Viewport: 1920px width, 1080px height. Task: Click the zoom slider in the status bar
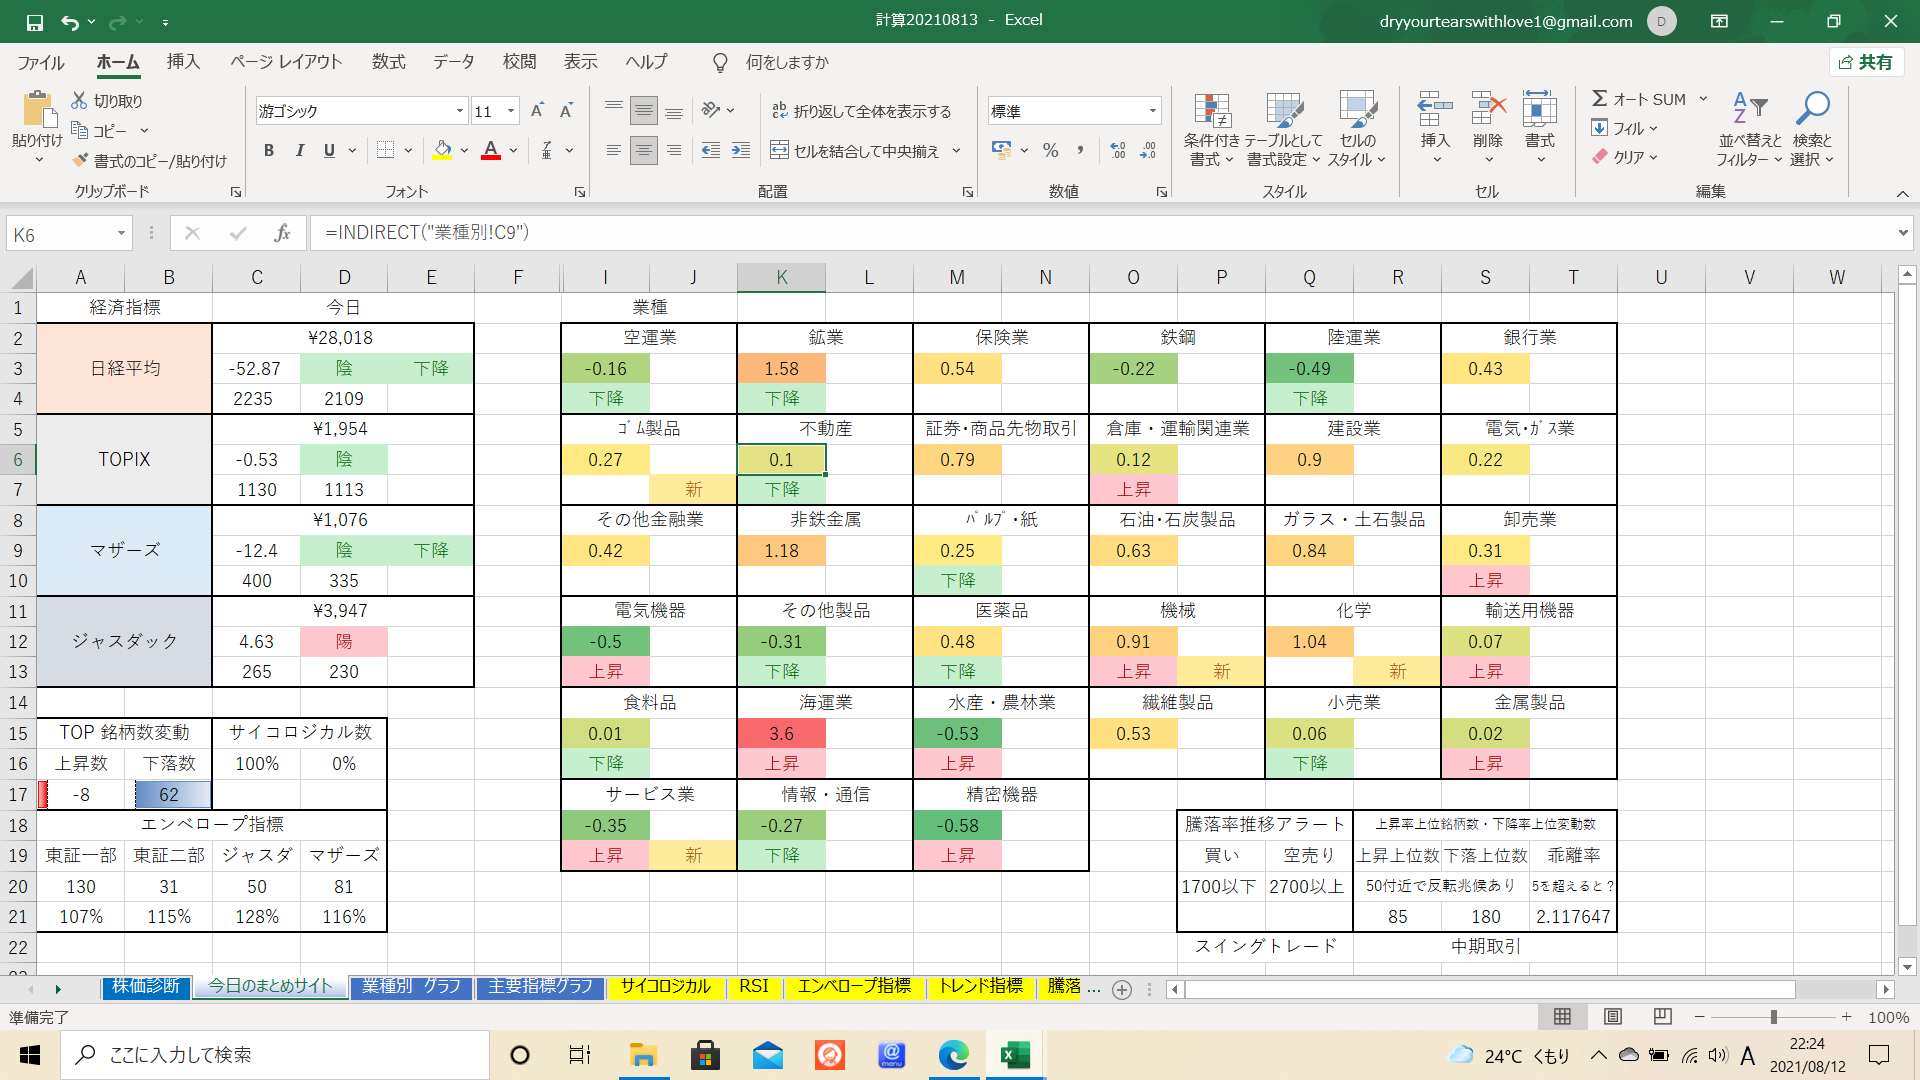(1773, 1017)
